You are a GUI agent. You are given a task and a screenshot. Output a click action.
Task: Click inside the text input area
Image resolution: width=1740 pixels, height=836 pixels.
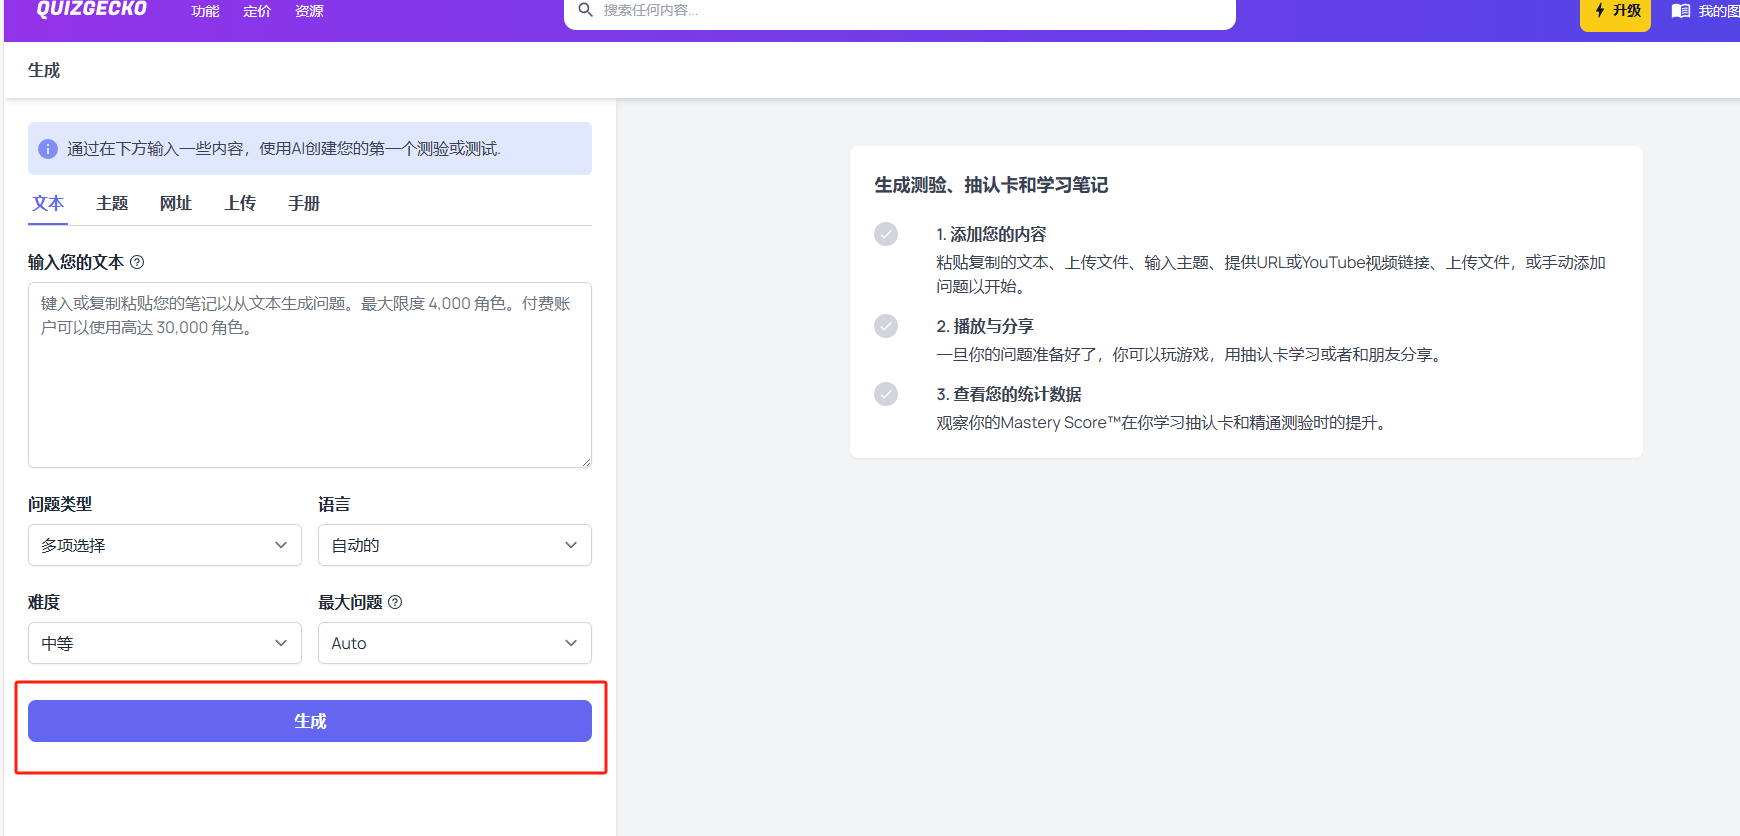(310, 375)
